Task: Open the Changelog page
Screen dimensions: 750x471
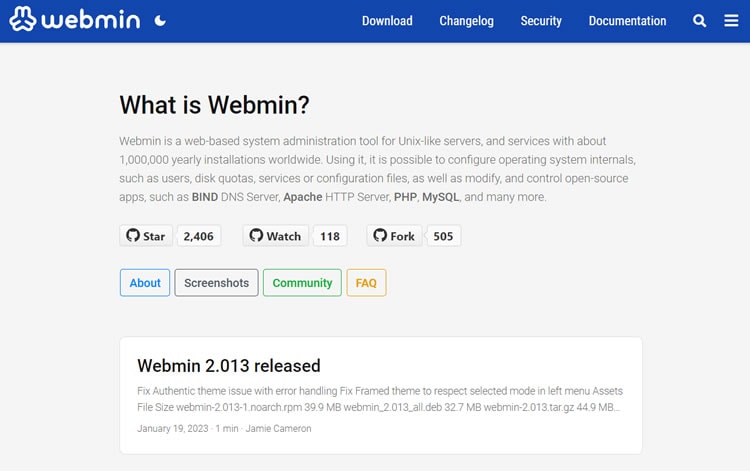Action: 466,21
